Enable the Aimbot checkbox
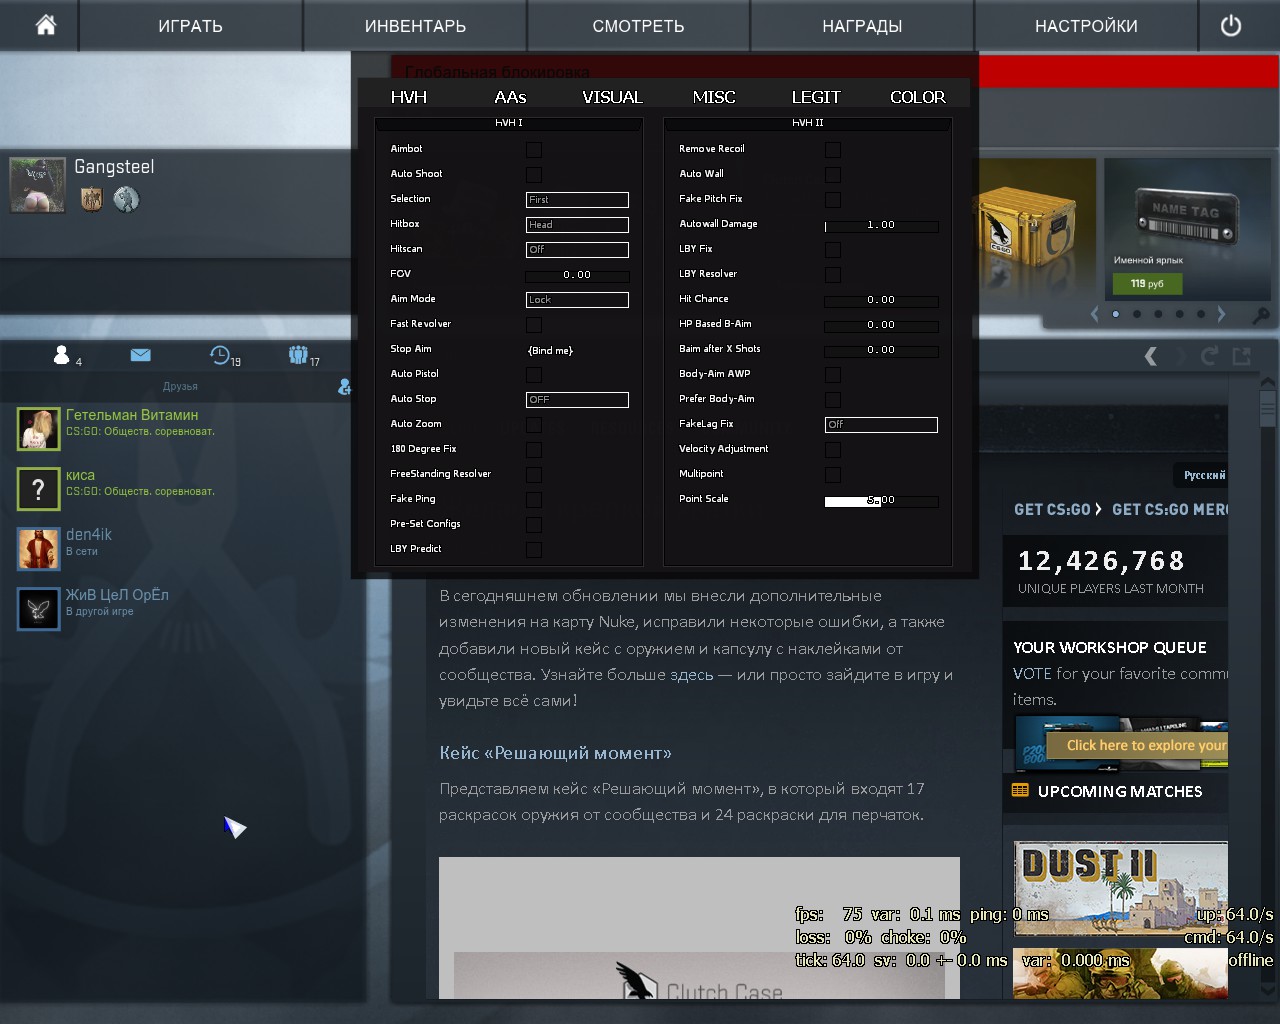This screenshot has width=1280, height=1024. click(534, 150)
